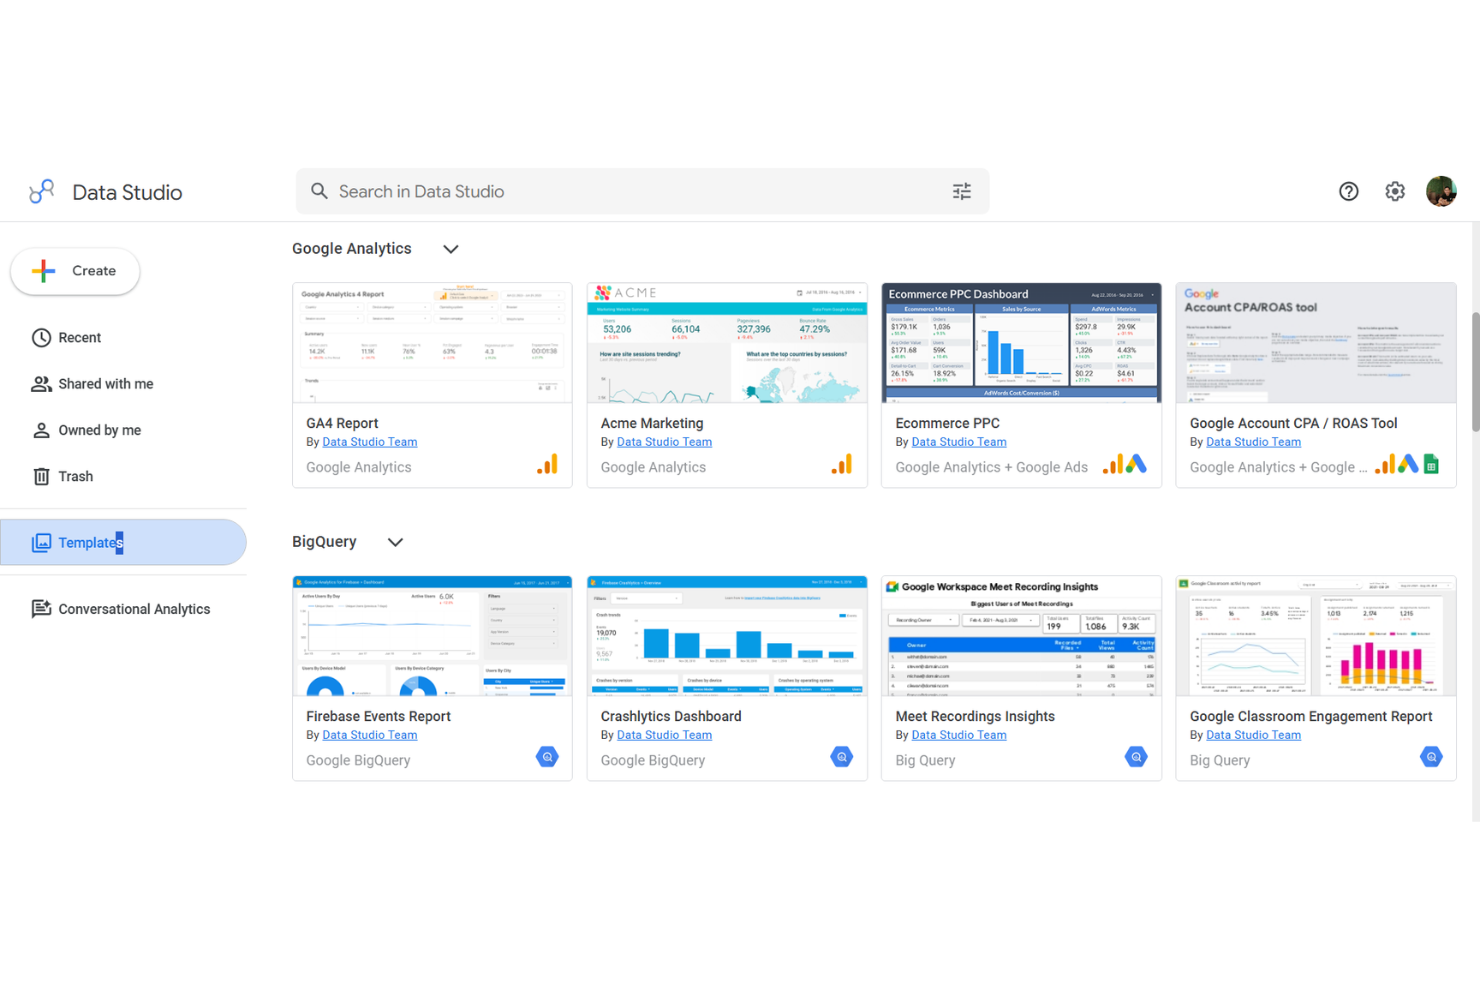This screenshot has width=1480, height=987.
Task: Open the GA4 Report template thumbnail
Action: [432, 343]
